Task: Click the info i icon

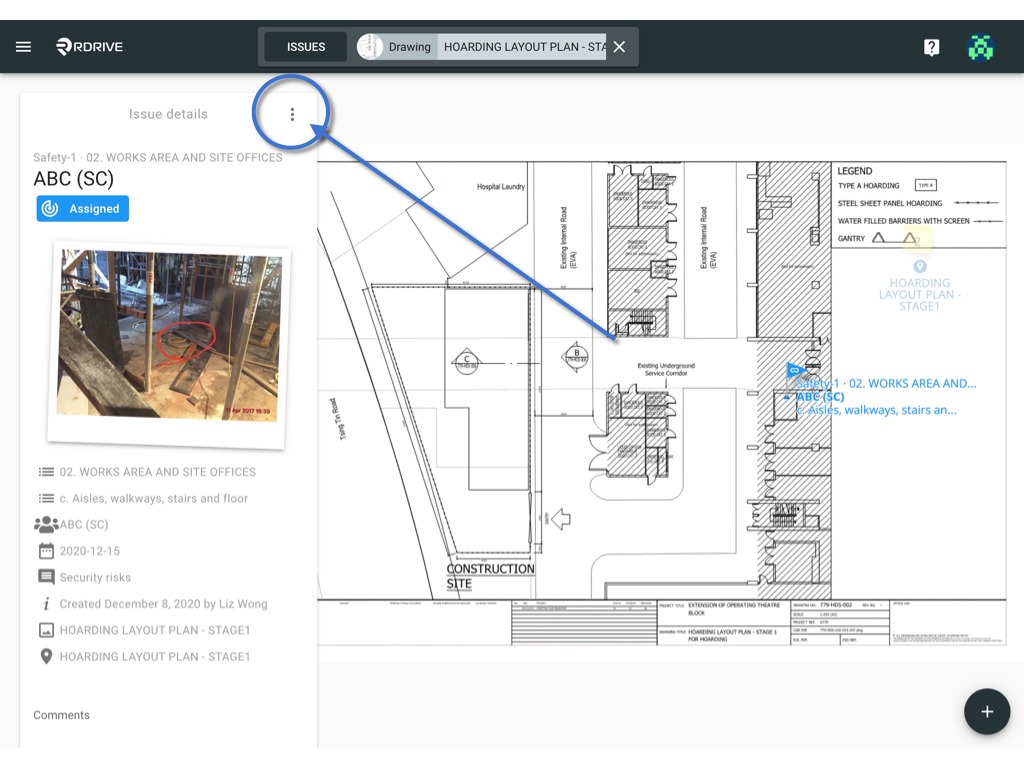Action: tap(46, 604)
